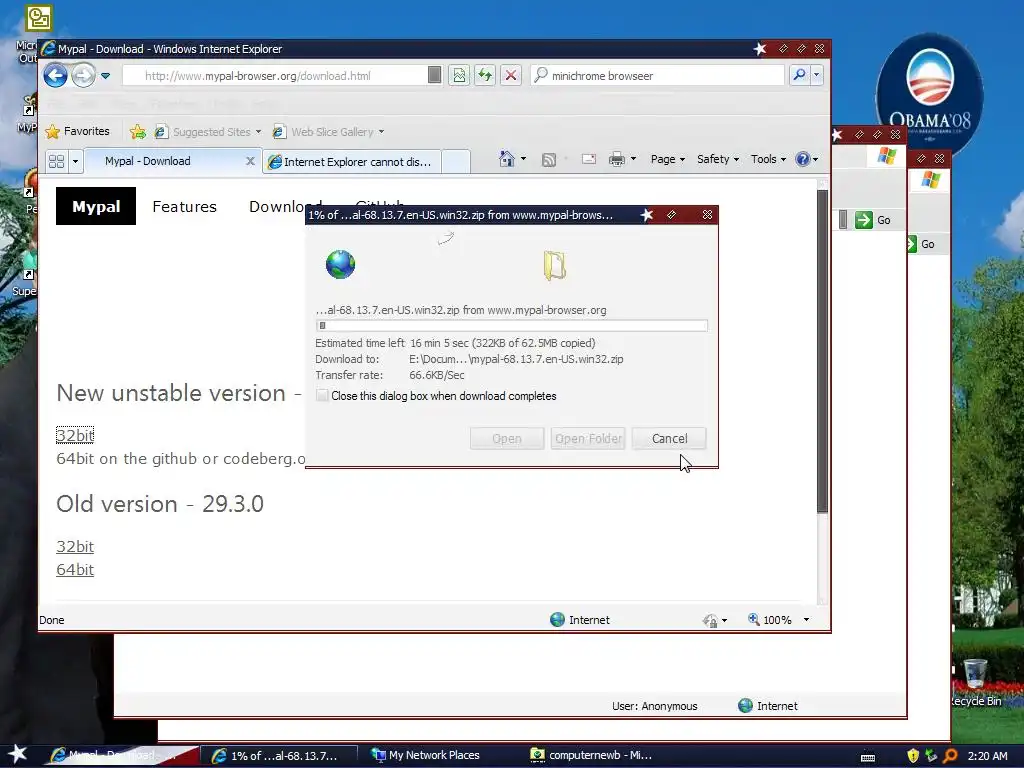Image resolution: width=1024 pixels, height=768 pixels.
Task: Add to Favorites Bar star icon
Action: coord(137,132)
